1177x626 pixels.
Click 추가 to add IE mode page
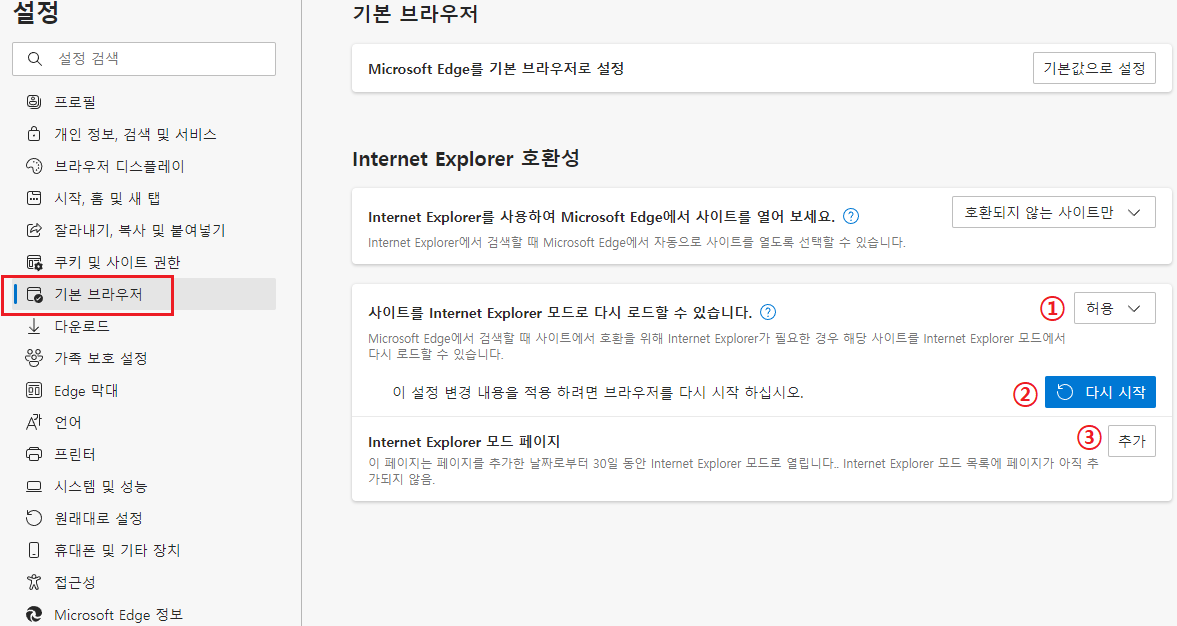(x=1132, y=441)
